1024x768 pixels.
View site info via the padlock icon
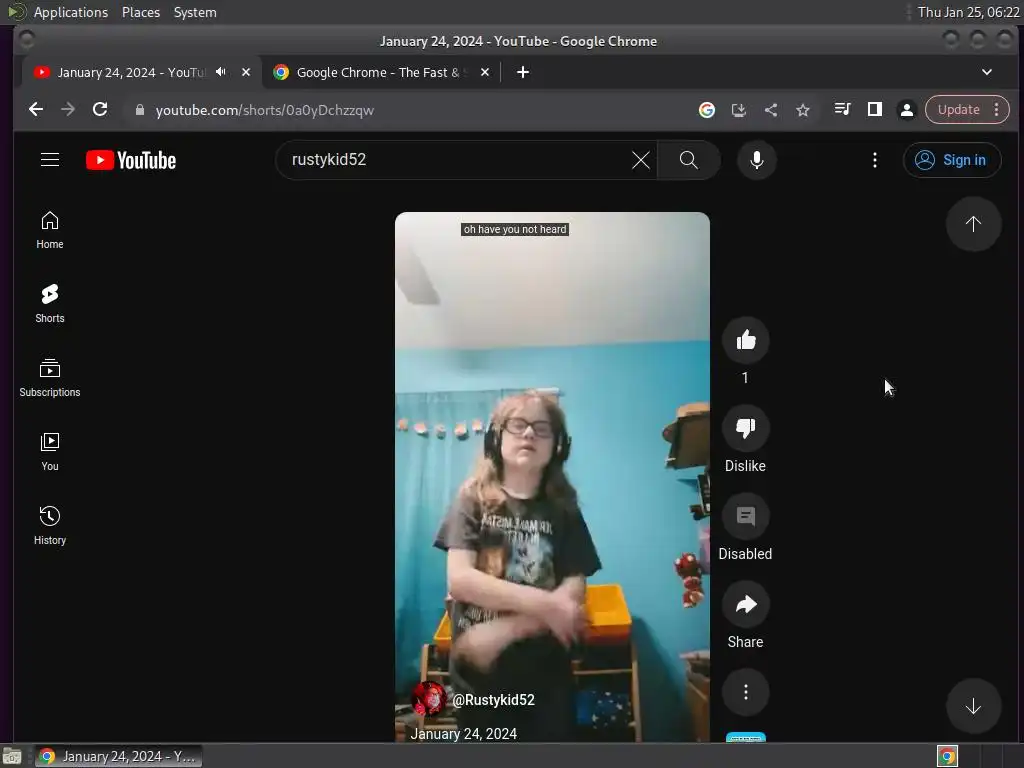pyautogui.click(x=139, y=110)
